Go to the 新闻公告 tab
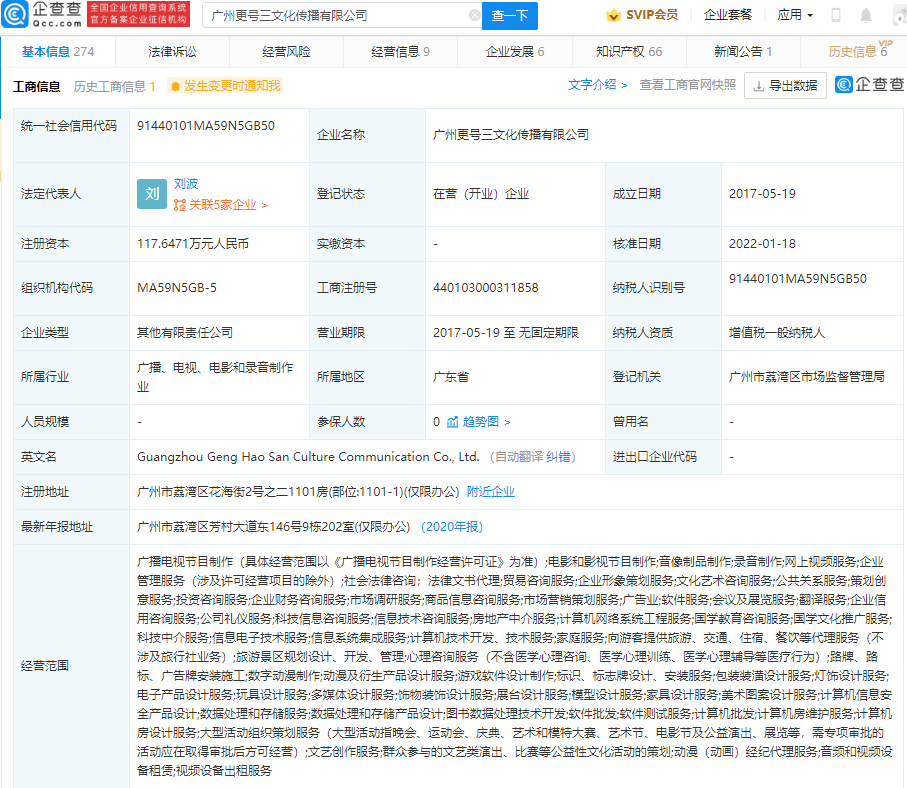 [743, 51]
